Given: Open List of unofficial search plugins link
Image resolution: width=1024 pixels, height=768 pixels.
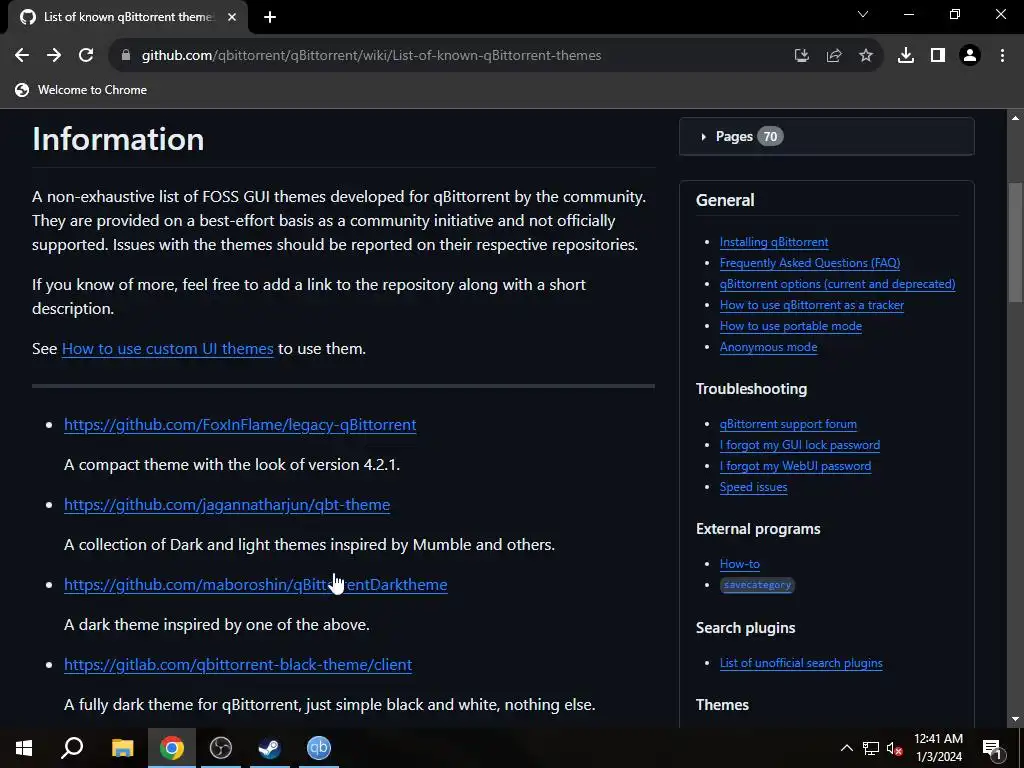Looking at the screenshot, I should pyautogui.click(x=801, y=663).
